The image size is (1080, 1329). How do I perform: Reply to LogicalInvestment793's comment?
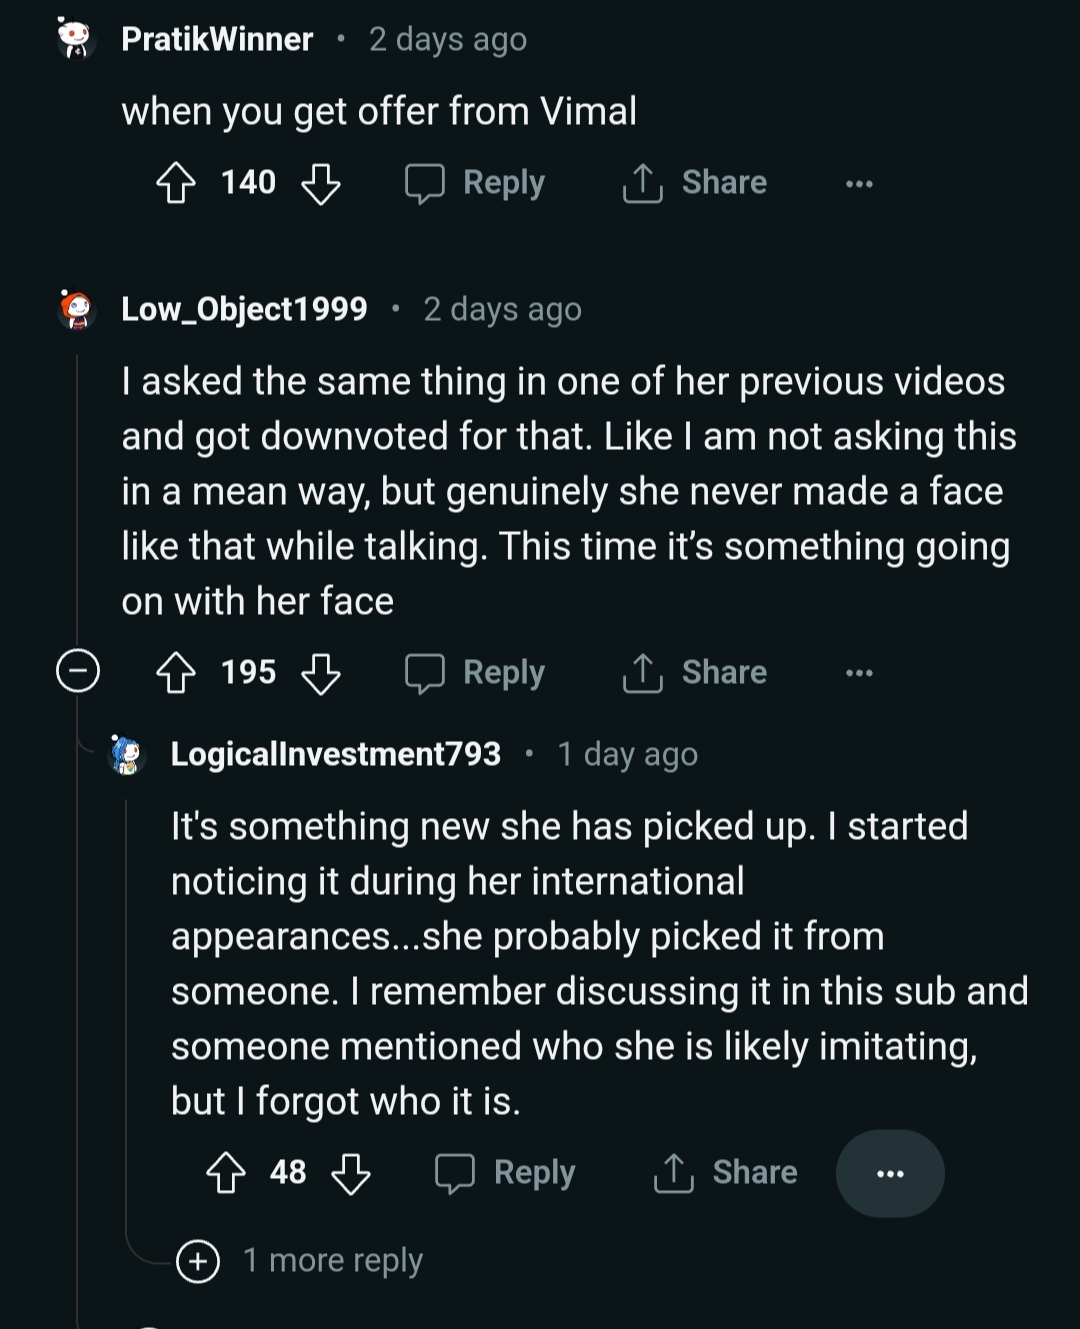pos(506,1173)
